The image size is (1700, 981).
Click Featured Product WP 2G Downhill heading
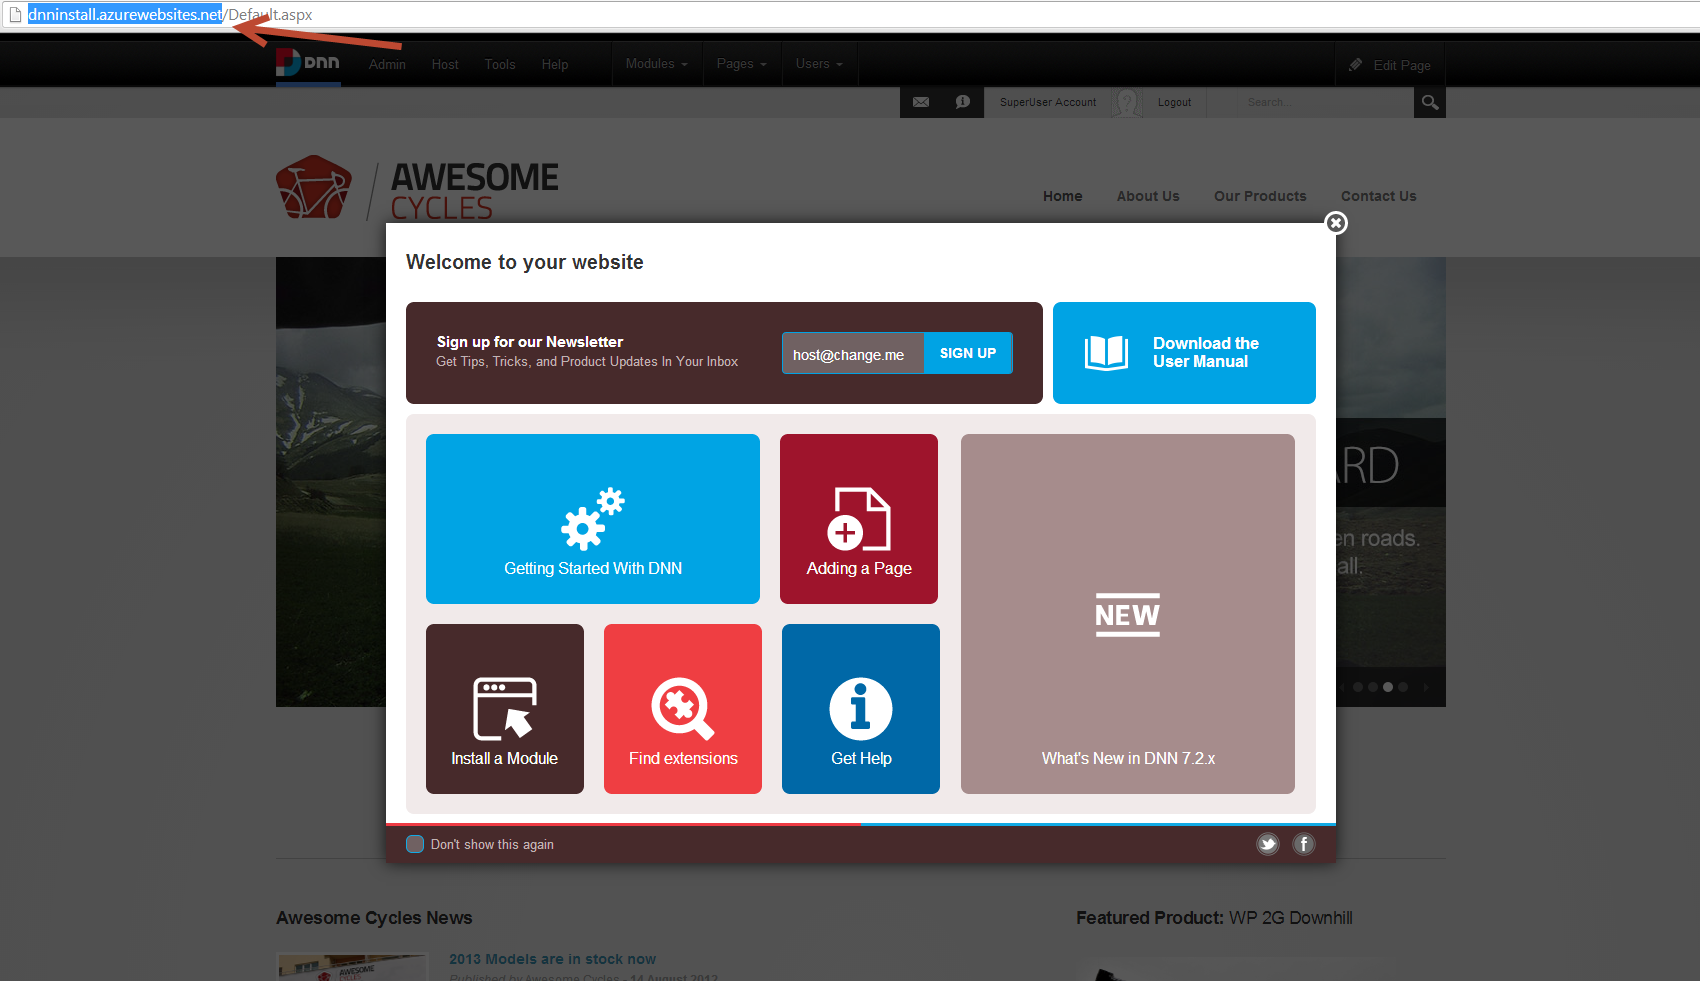click(1214, 918)
